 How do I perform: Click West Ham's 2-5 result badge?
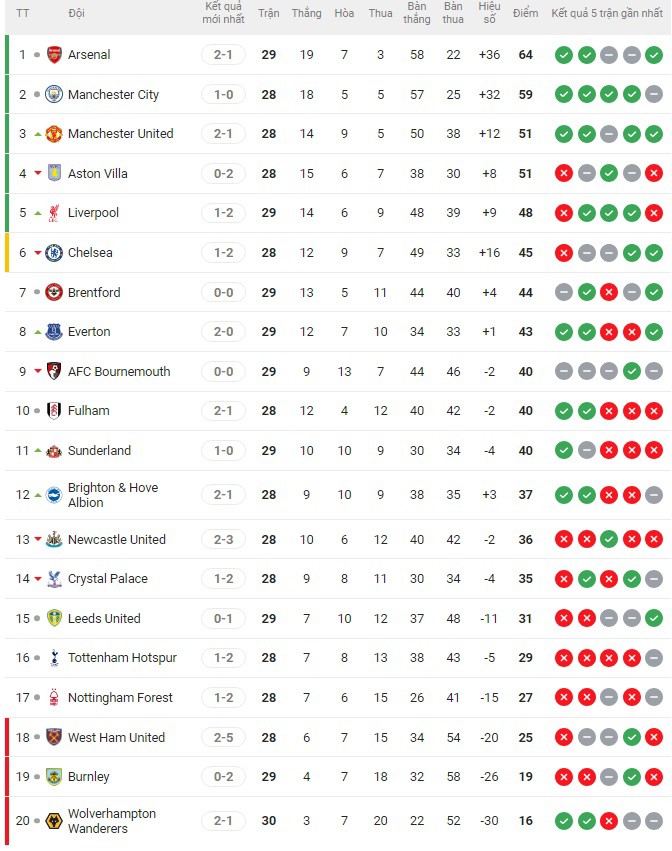[x=223, y=737]
